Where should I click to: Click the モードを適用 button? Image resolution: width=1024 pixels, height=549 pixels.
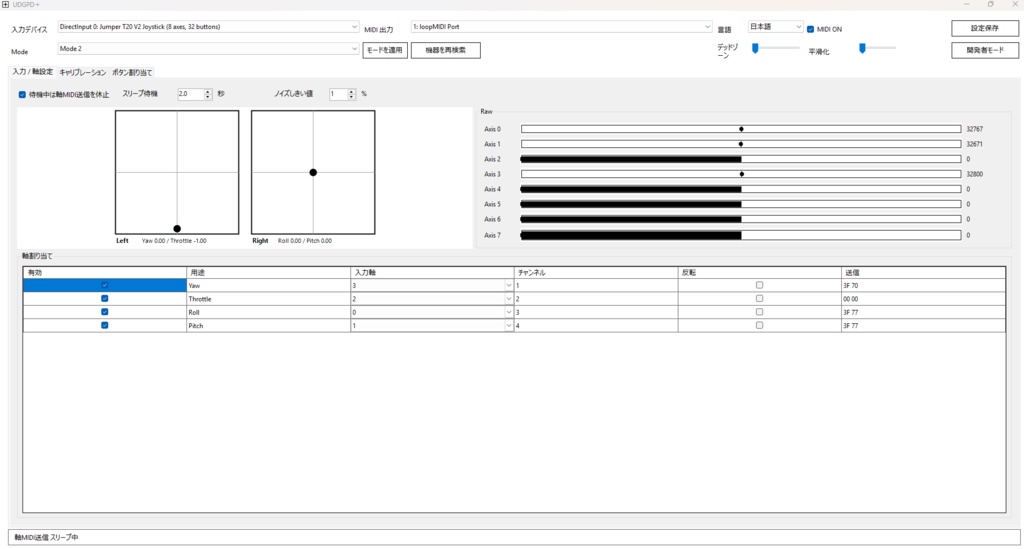pos(385,50)
